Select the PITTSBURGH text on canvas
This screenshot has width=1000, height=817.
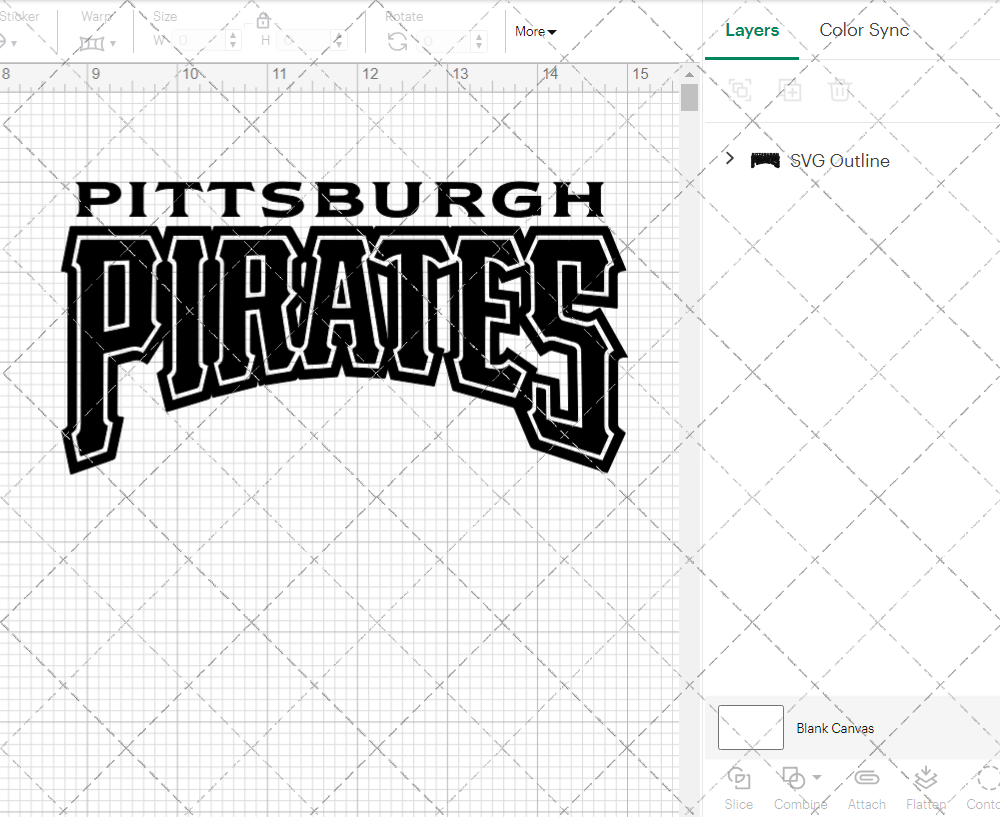(x=340, y=199)
